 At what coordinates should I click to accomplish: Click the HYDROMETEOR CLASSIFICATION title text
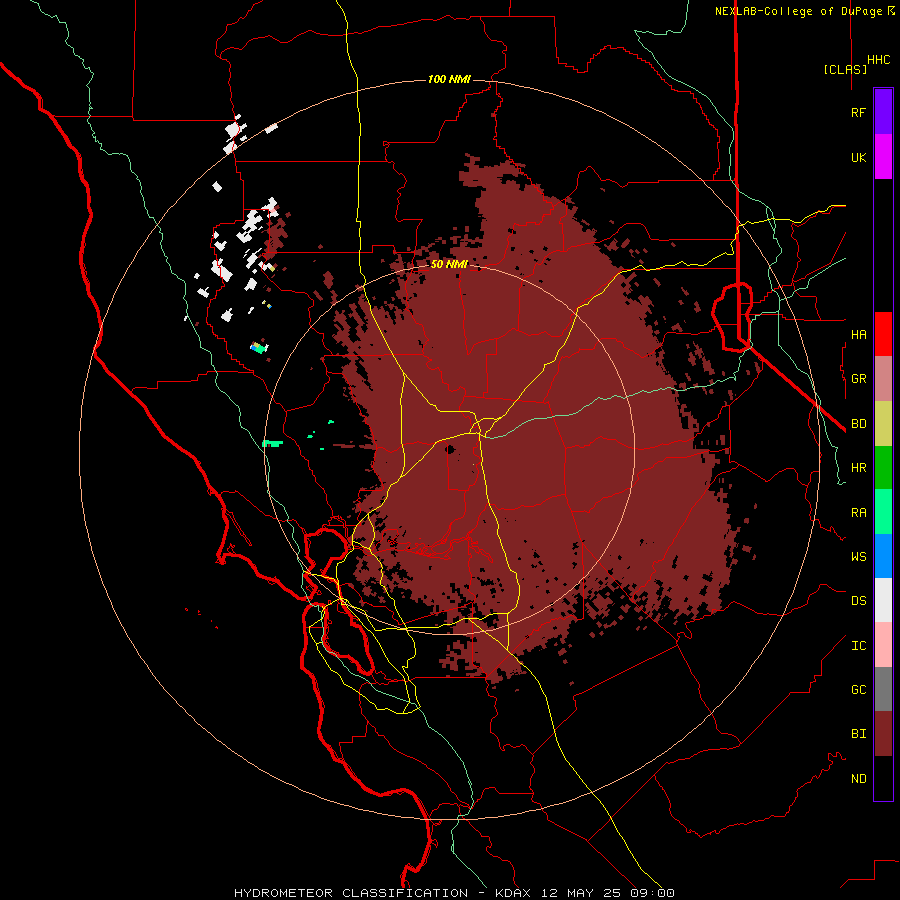tap(351, 893)
